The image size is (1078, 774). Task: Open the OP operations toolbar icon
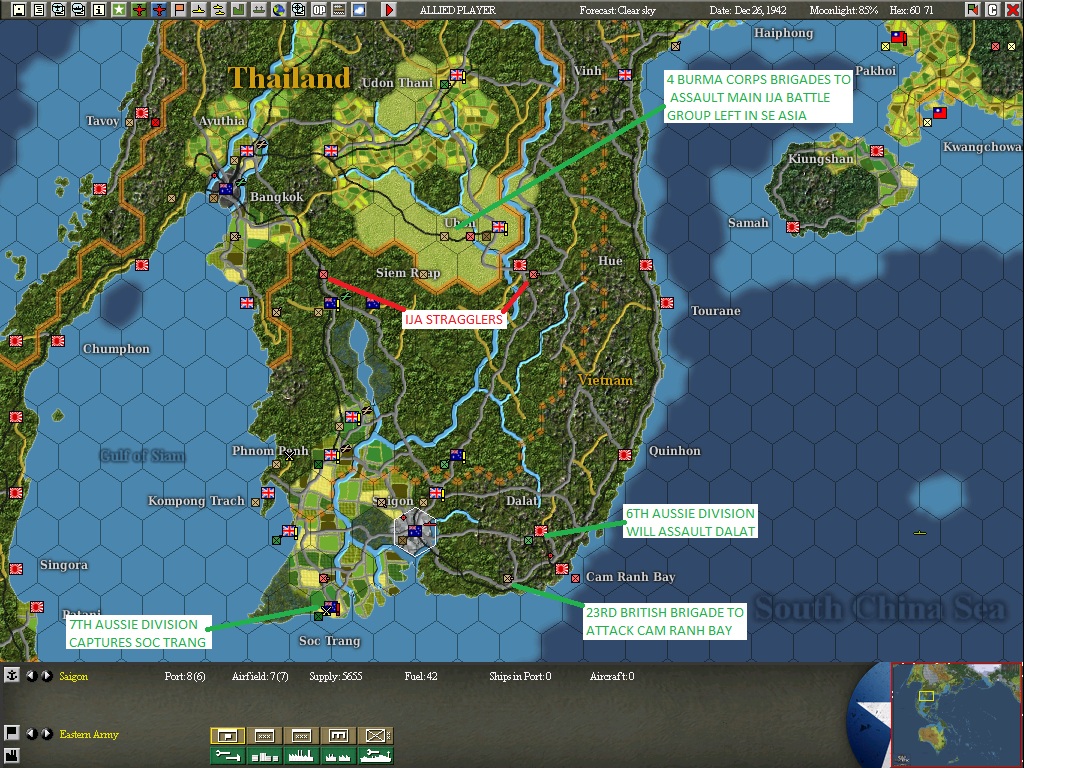click(x=319, y=10)
